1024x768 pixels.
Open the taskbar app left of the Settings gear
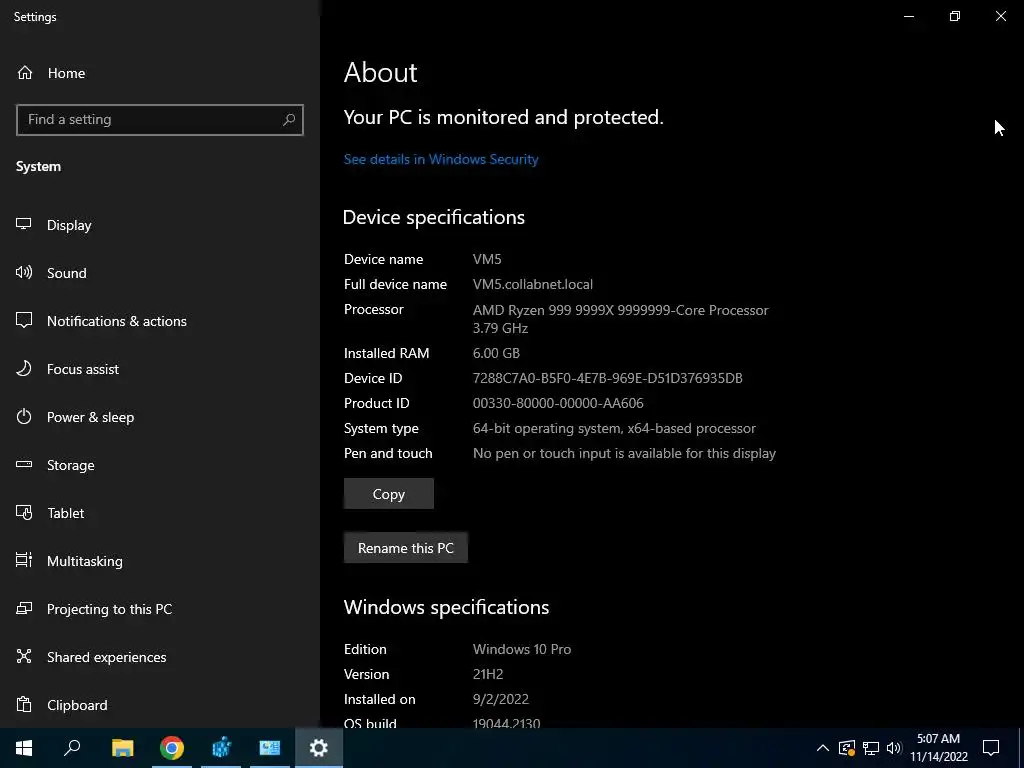click(270, 748)
